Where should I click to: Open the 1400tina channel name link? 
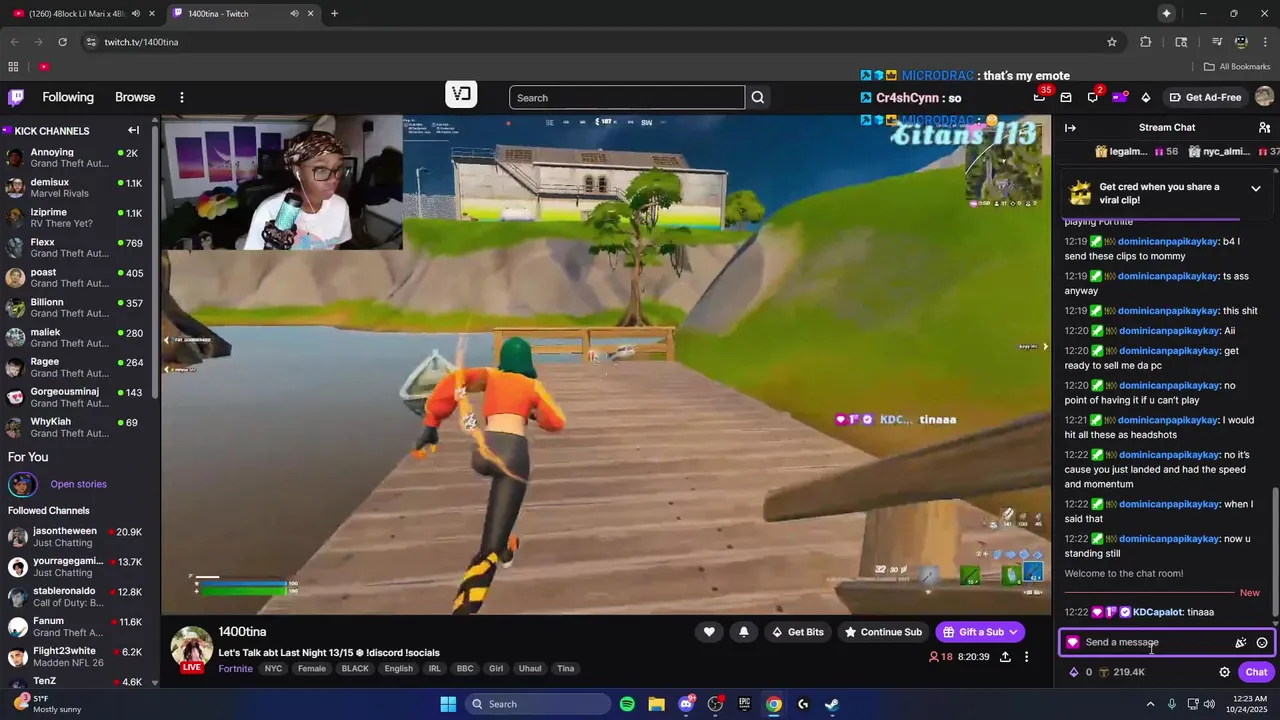point(242,632)
